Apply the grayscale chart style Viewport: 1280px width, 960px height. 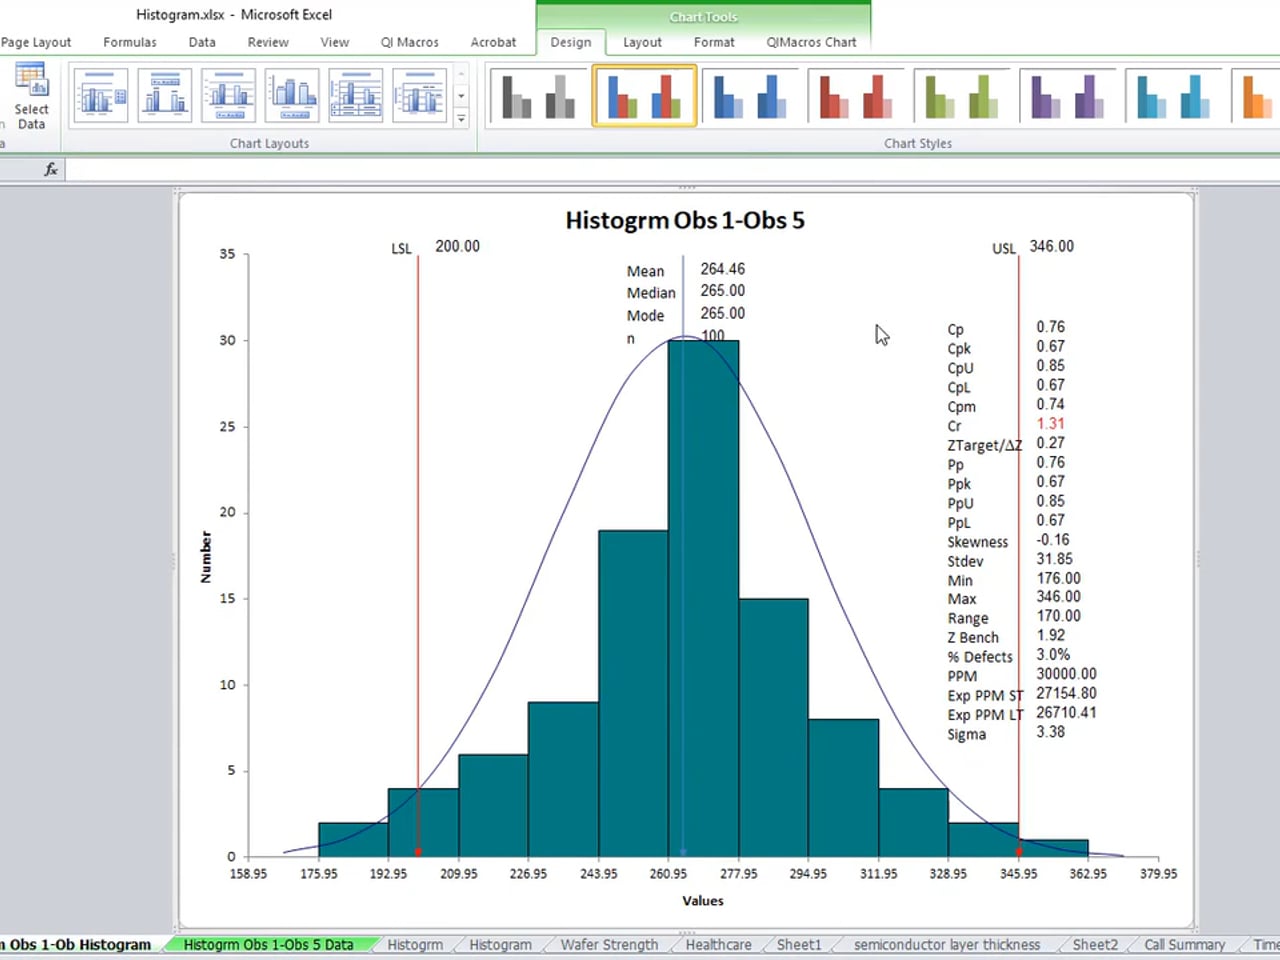click(538, 96)
